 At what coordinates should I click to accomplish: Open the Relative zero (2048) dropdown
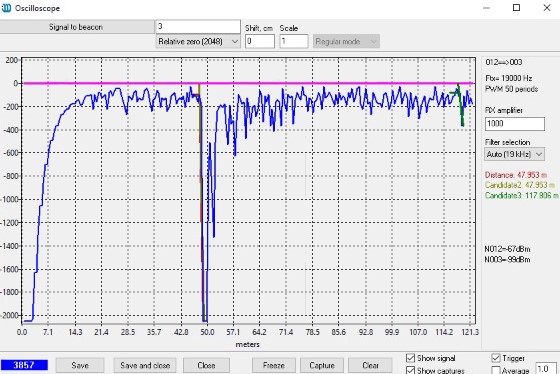coord(198,41)
